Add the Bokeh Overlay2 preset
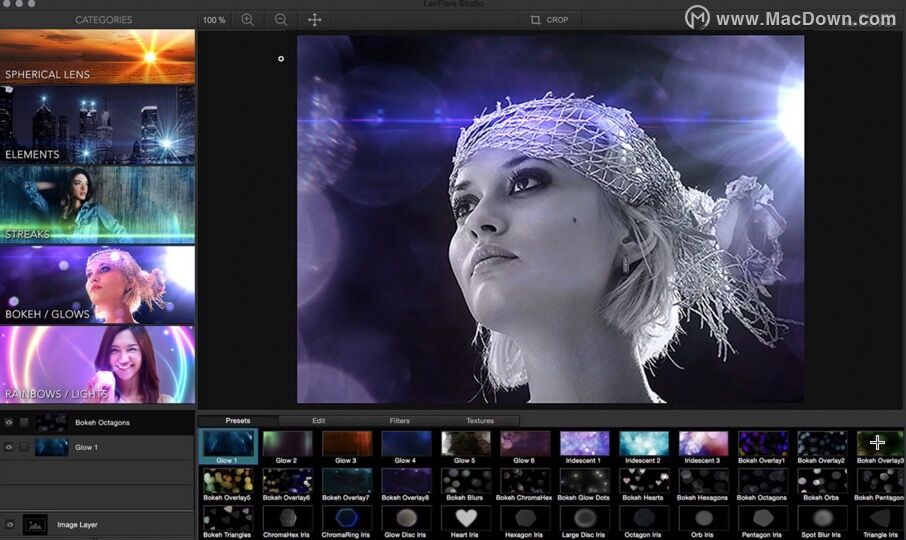The width and height of the screenshot is (906, 540). (822, 447)
